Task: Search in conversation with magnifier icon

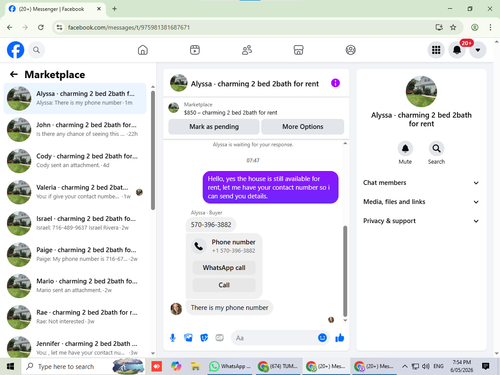Action: [436, 148]
